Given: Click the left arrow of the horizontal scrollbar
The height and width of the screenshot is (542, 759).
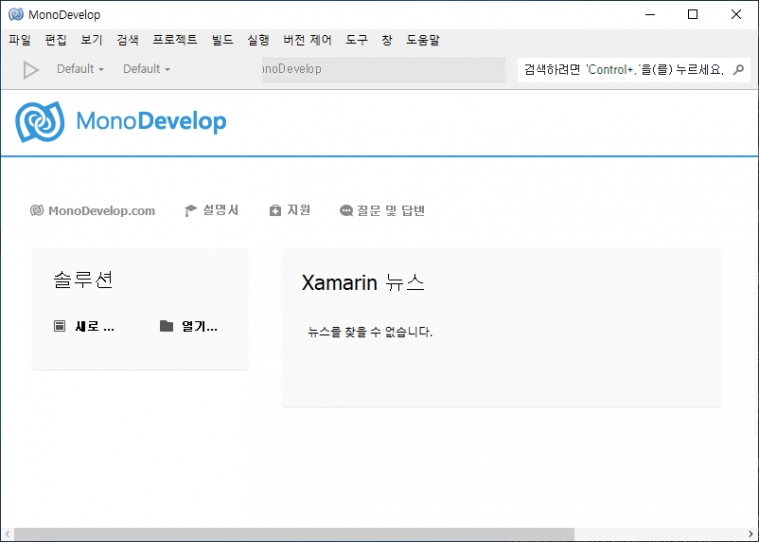Looking at the screenshot, I should point(7,535).
